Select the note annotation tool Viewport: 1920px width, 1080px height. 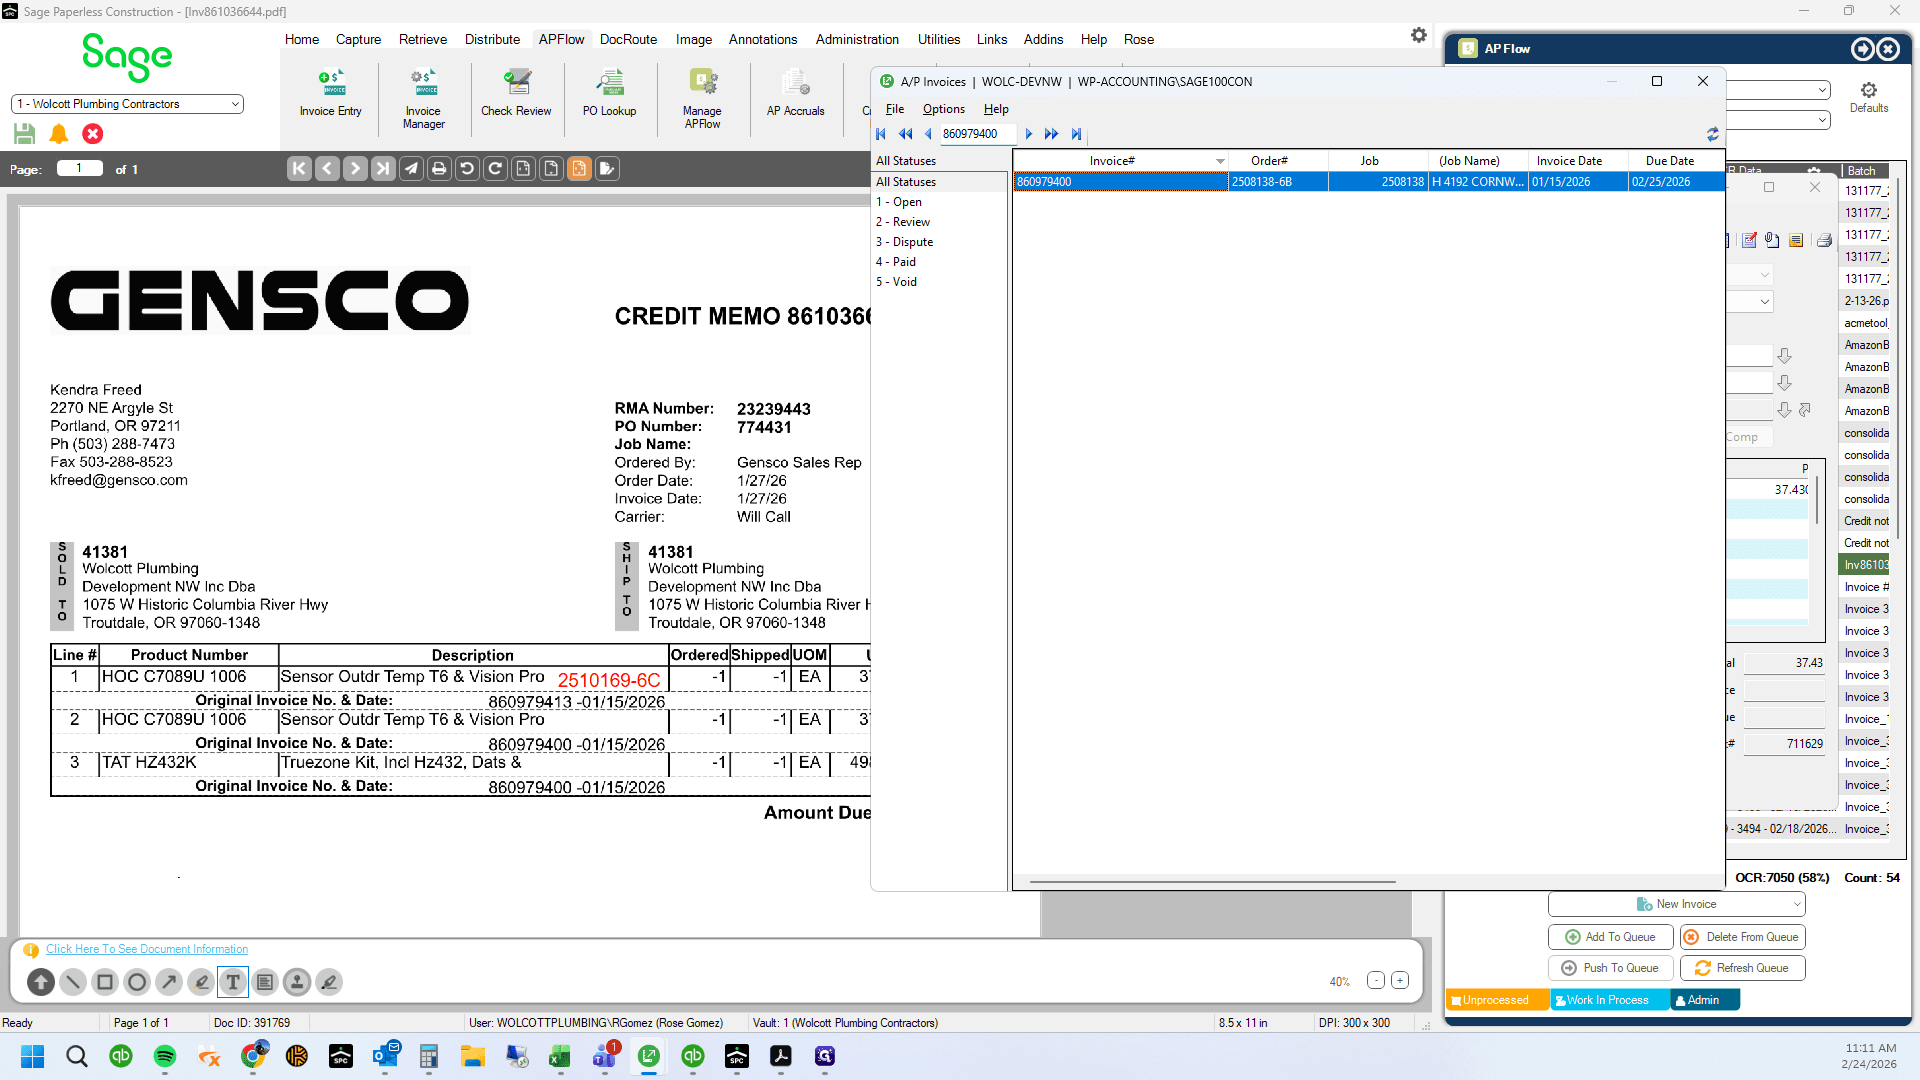pos(265,982)
